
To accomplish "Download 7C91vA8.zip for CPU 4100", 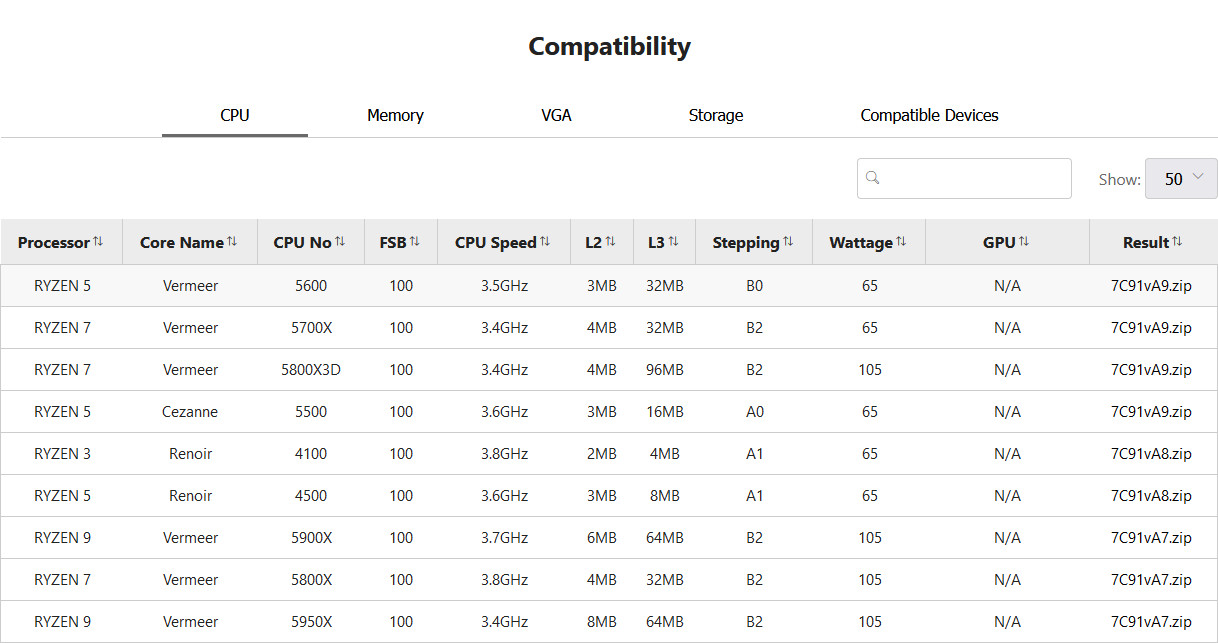I will click(x=1151, y=454).
